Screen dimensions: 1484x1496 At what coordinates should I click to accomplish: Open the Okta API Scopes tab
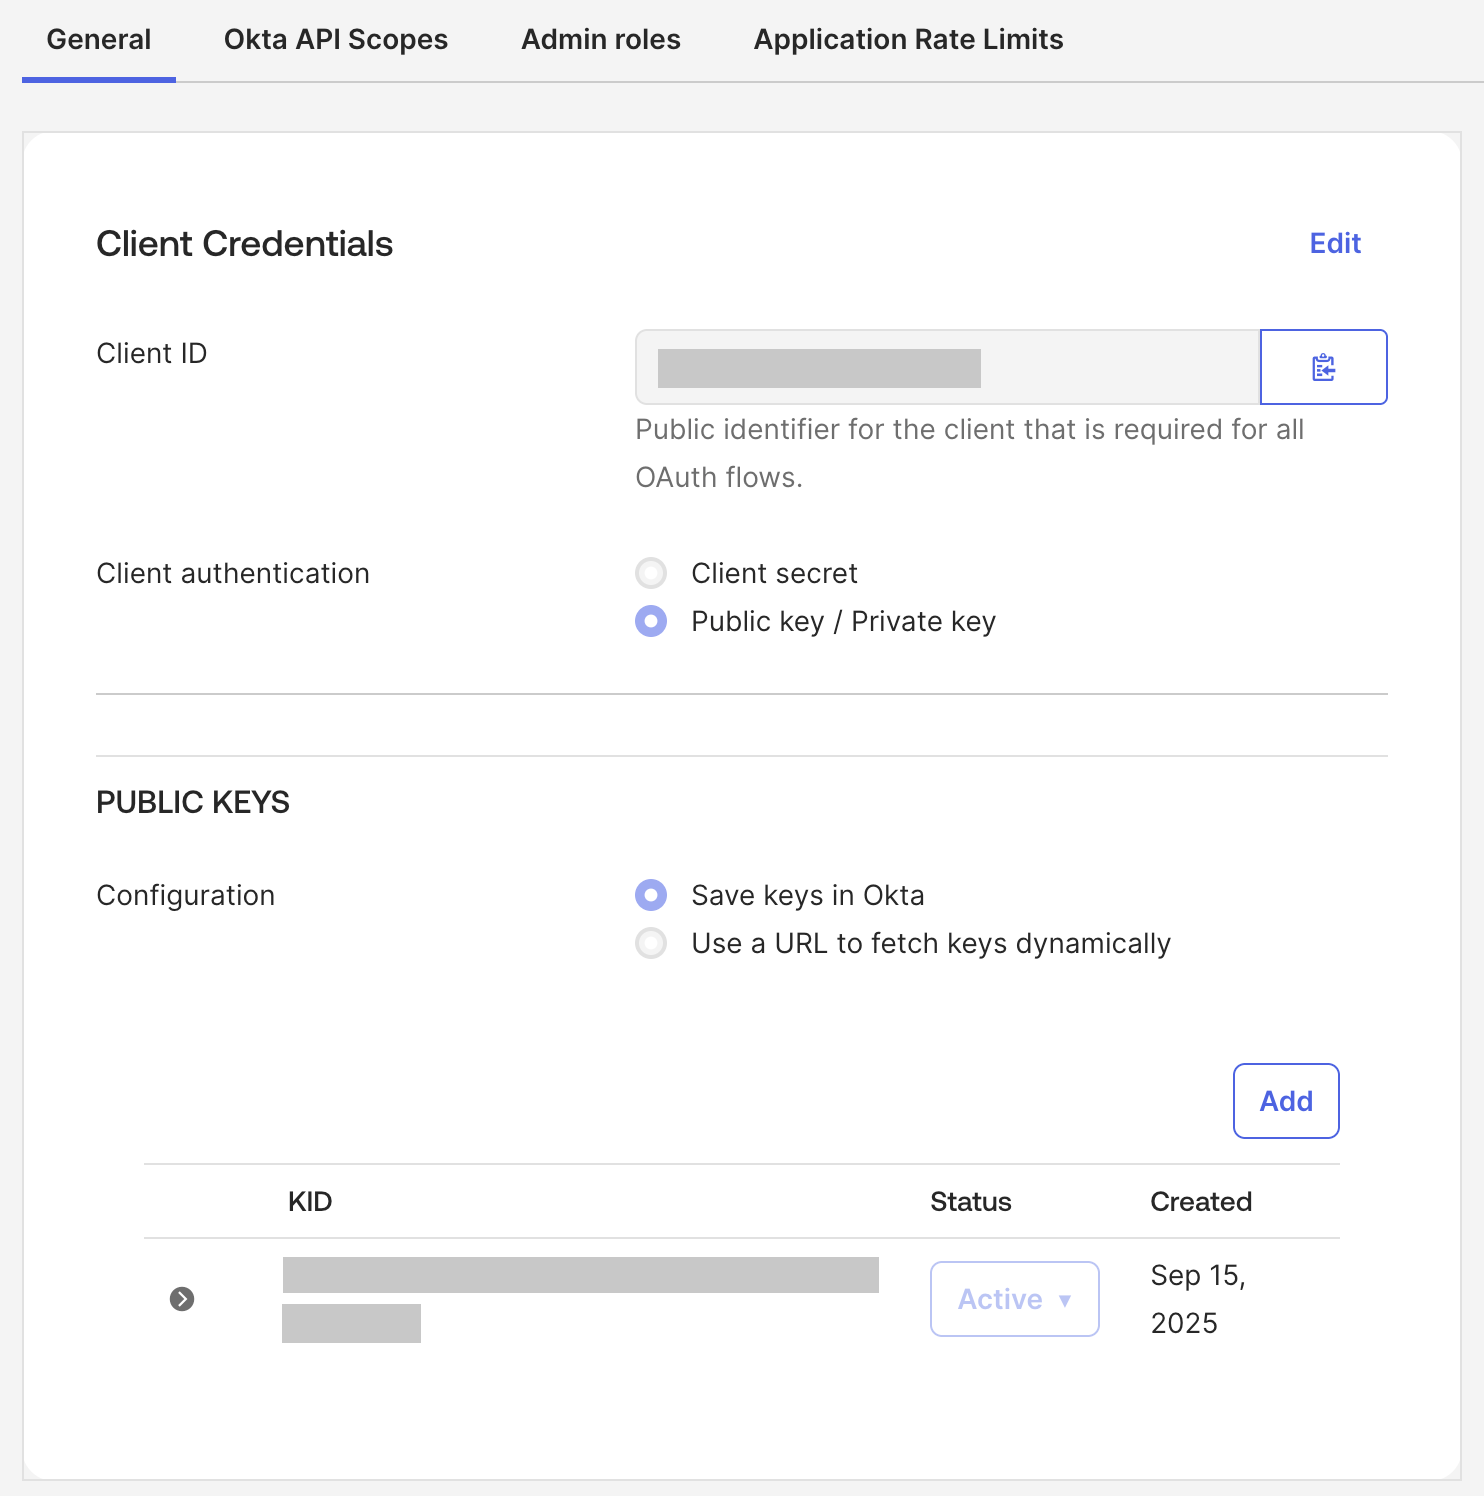(x=336, y=40)
